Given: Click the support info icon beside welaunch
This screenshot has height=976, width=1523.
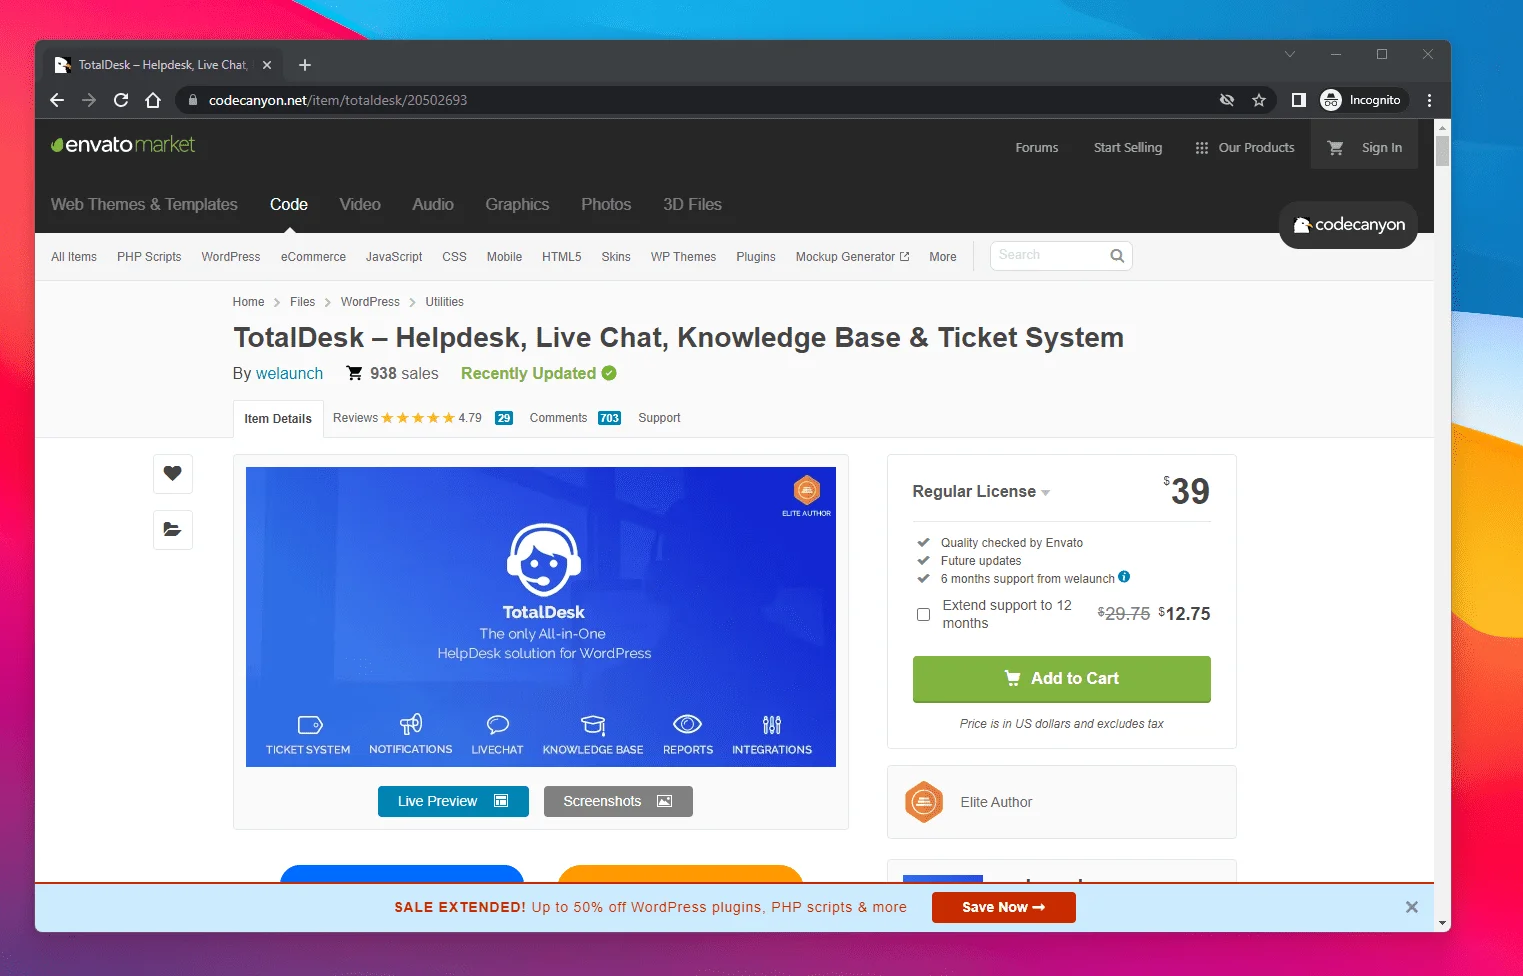Looking at the screenshot, I should click(x=1124, y=577).
